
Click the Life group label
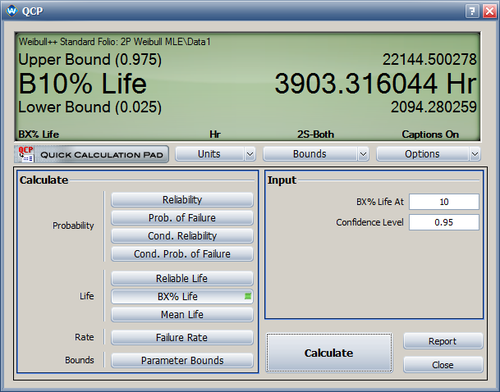(x=87, y=296)
